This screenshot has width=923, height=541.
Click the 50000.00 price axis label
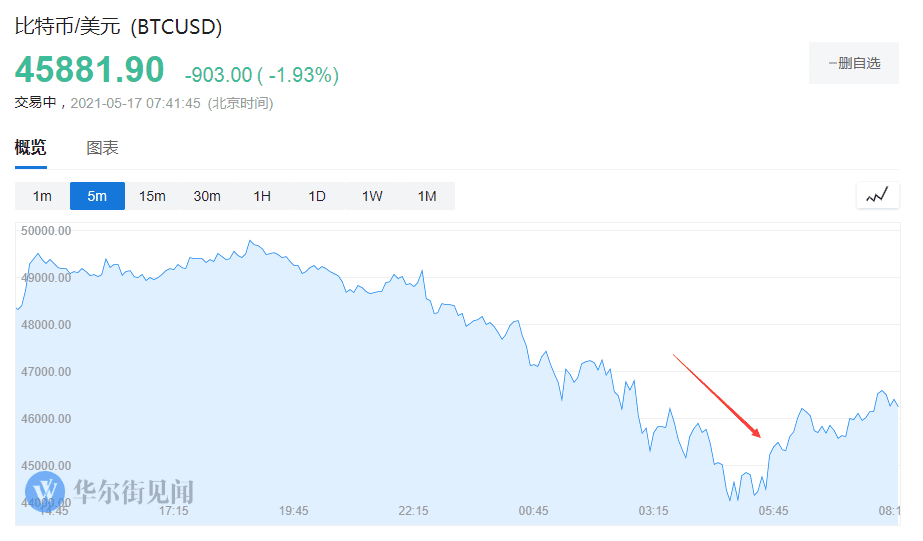(46, 231)
